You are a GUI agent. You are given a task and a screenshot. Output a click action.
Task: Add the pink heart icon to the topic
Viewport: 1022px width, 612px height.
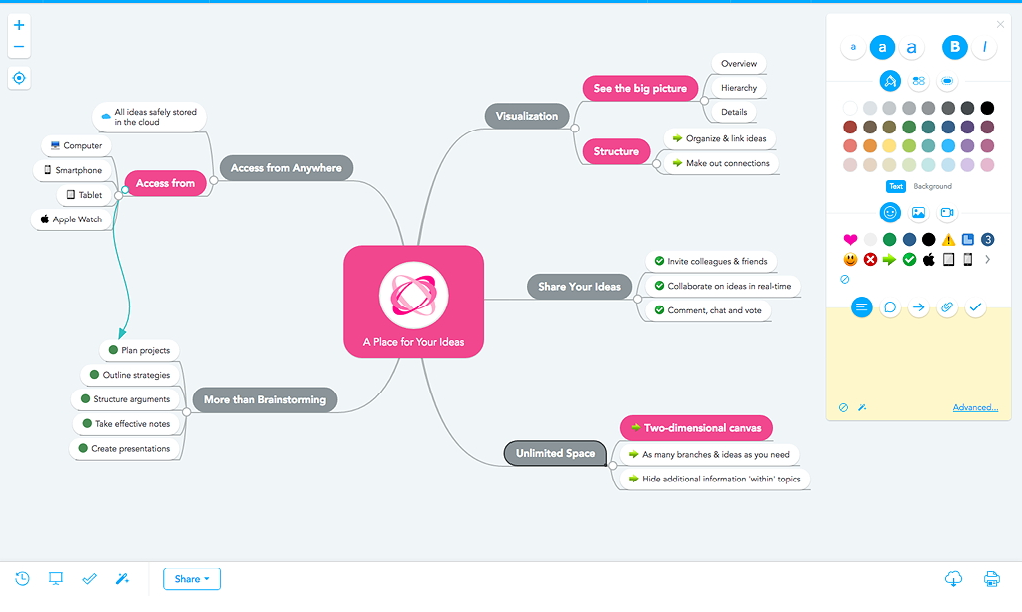click(850, 239)
